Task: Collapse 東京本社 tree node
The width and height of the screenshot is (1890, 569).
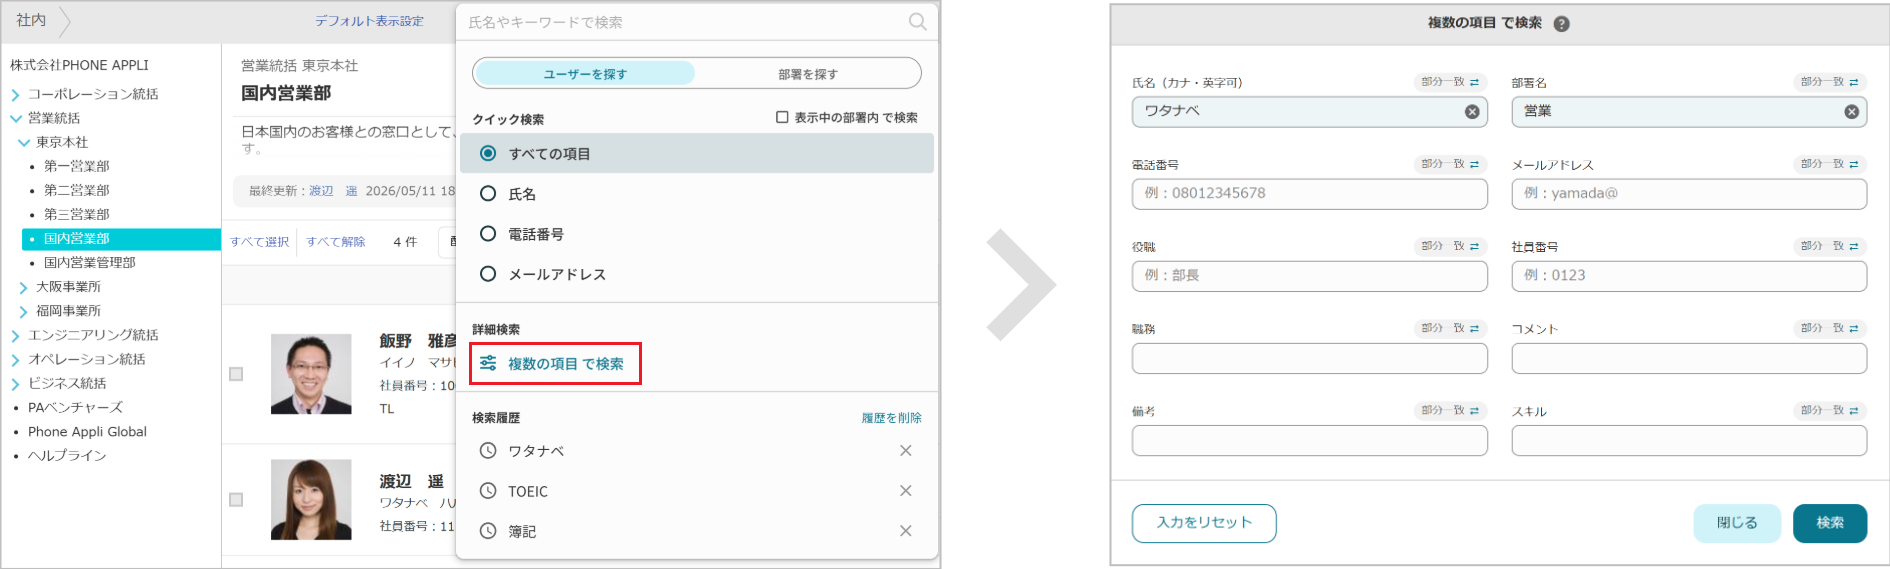Action: pos(24,142)
